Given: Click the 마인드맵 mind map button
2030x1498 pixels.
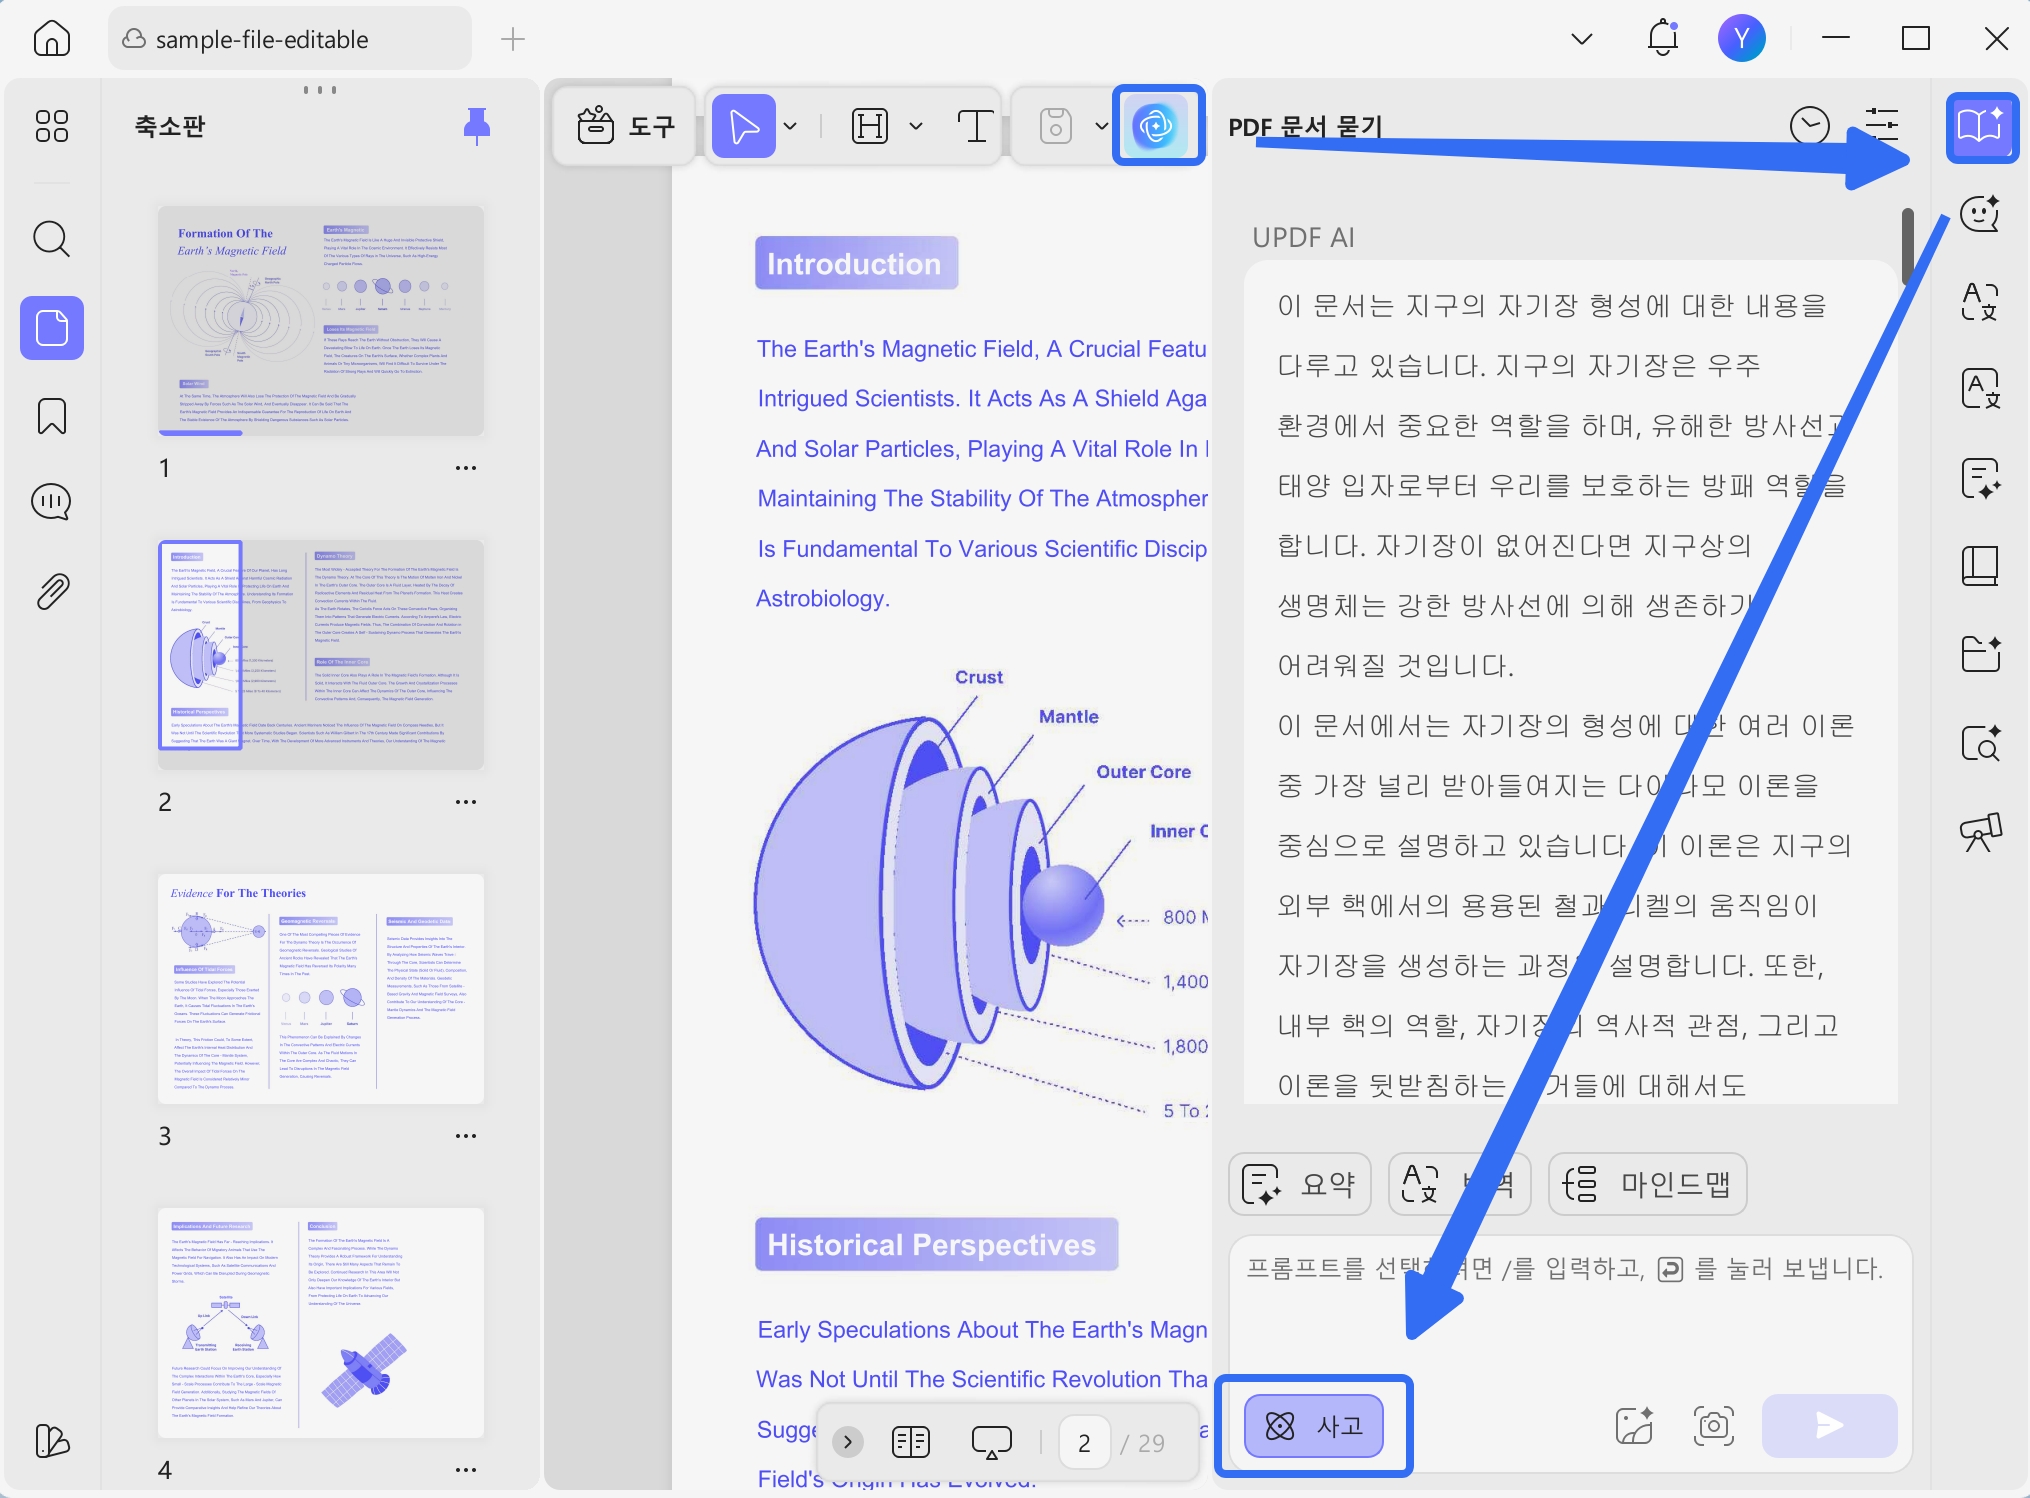Looking at the screenshot, I should click(x=1647, y=1184).
